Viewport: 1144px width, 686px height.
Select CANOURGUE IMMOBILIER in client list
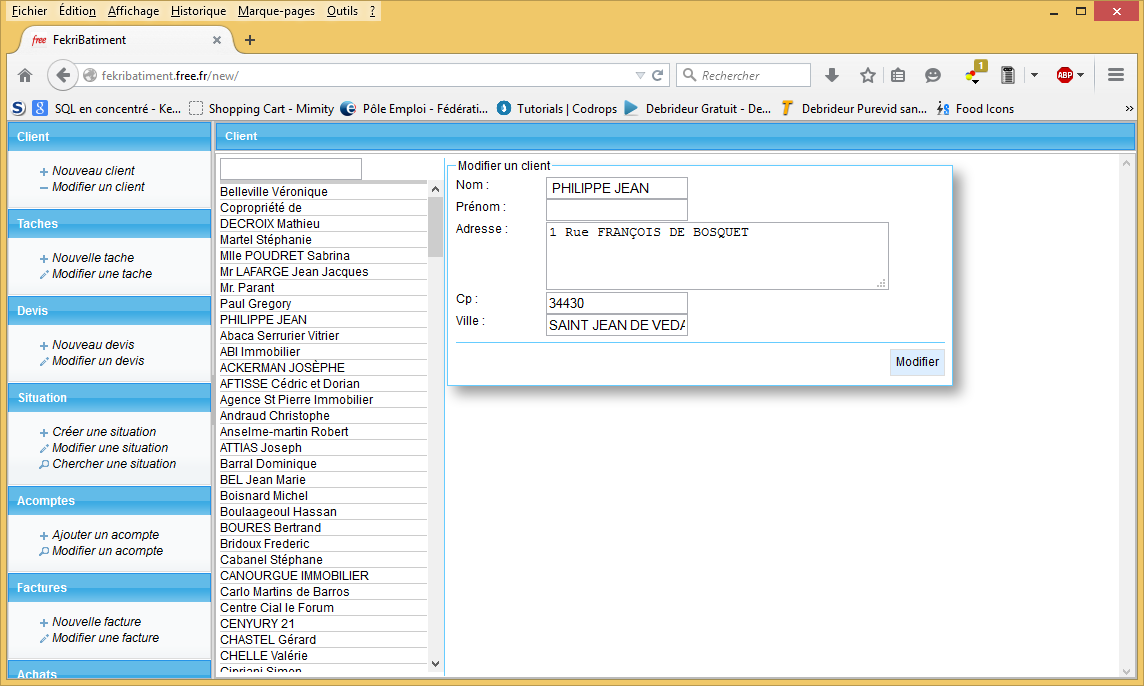point(322,576)
